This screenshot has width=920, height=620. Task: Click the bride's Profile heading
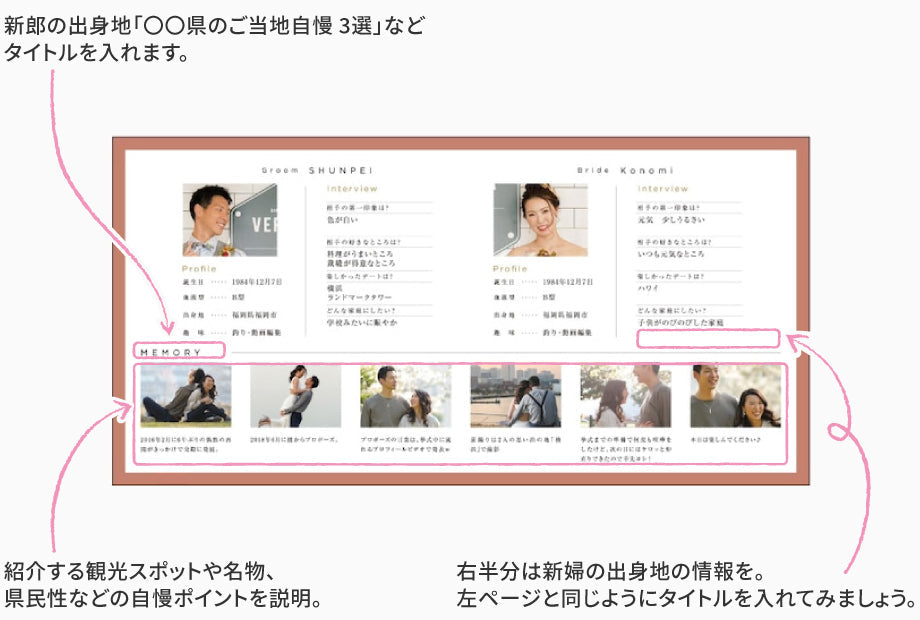[x=510, y=269]
